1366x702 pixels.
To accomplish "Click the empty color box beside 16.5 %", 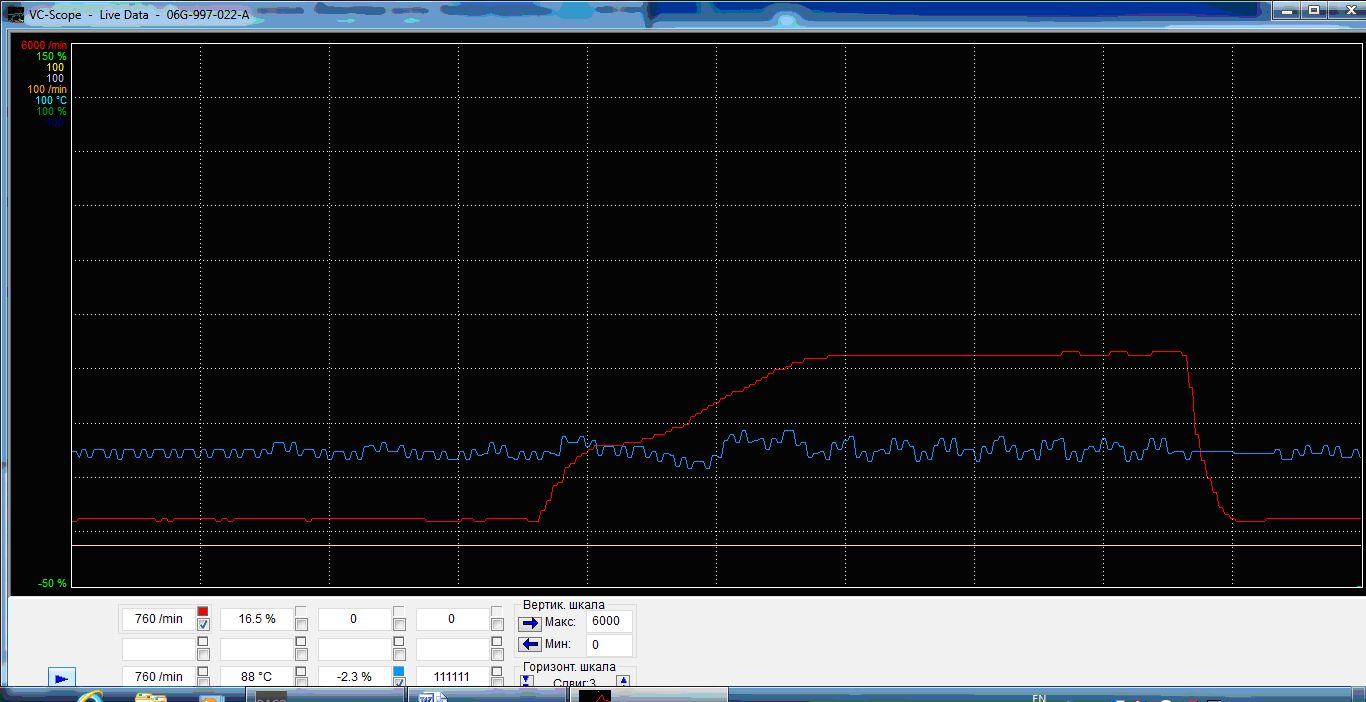I will click(301, 611).
